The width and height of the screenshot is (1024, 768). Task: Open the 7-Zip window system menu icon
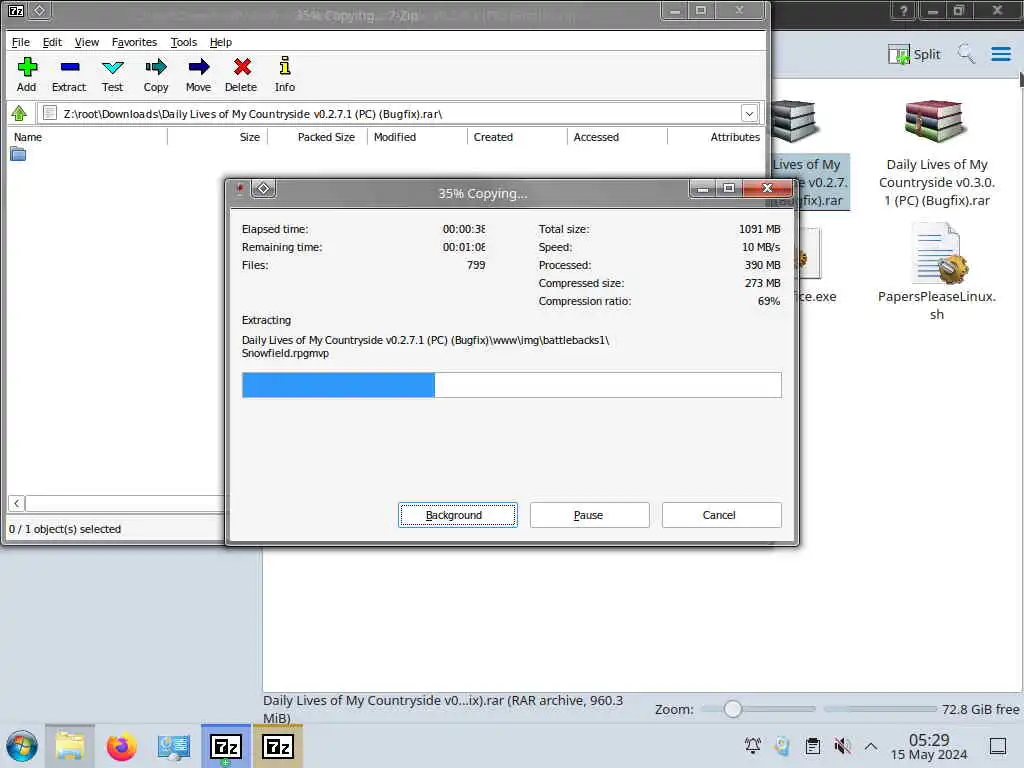(x=16, y=10)
